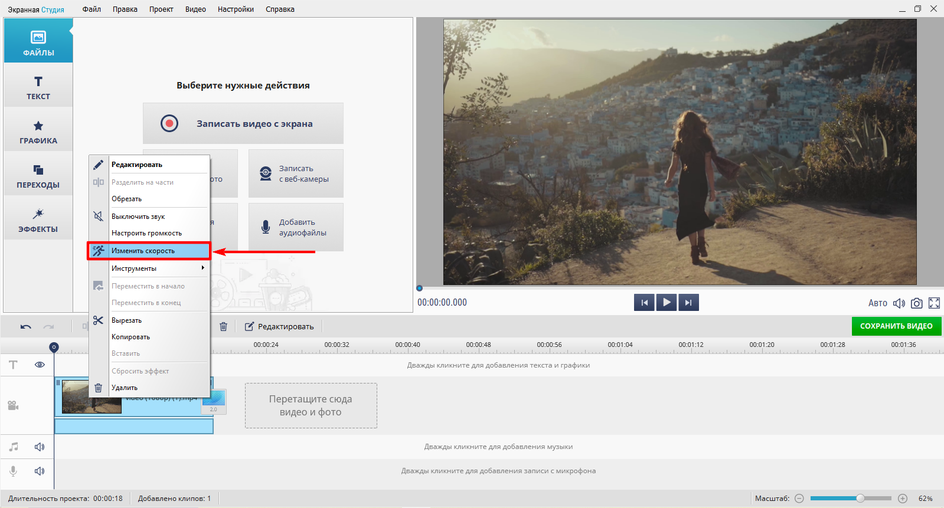944x508 pixels.
Task: Click the preview seek bar handle
Action: (x=420, y=288)
